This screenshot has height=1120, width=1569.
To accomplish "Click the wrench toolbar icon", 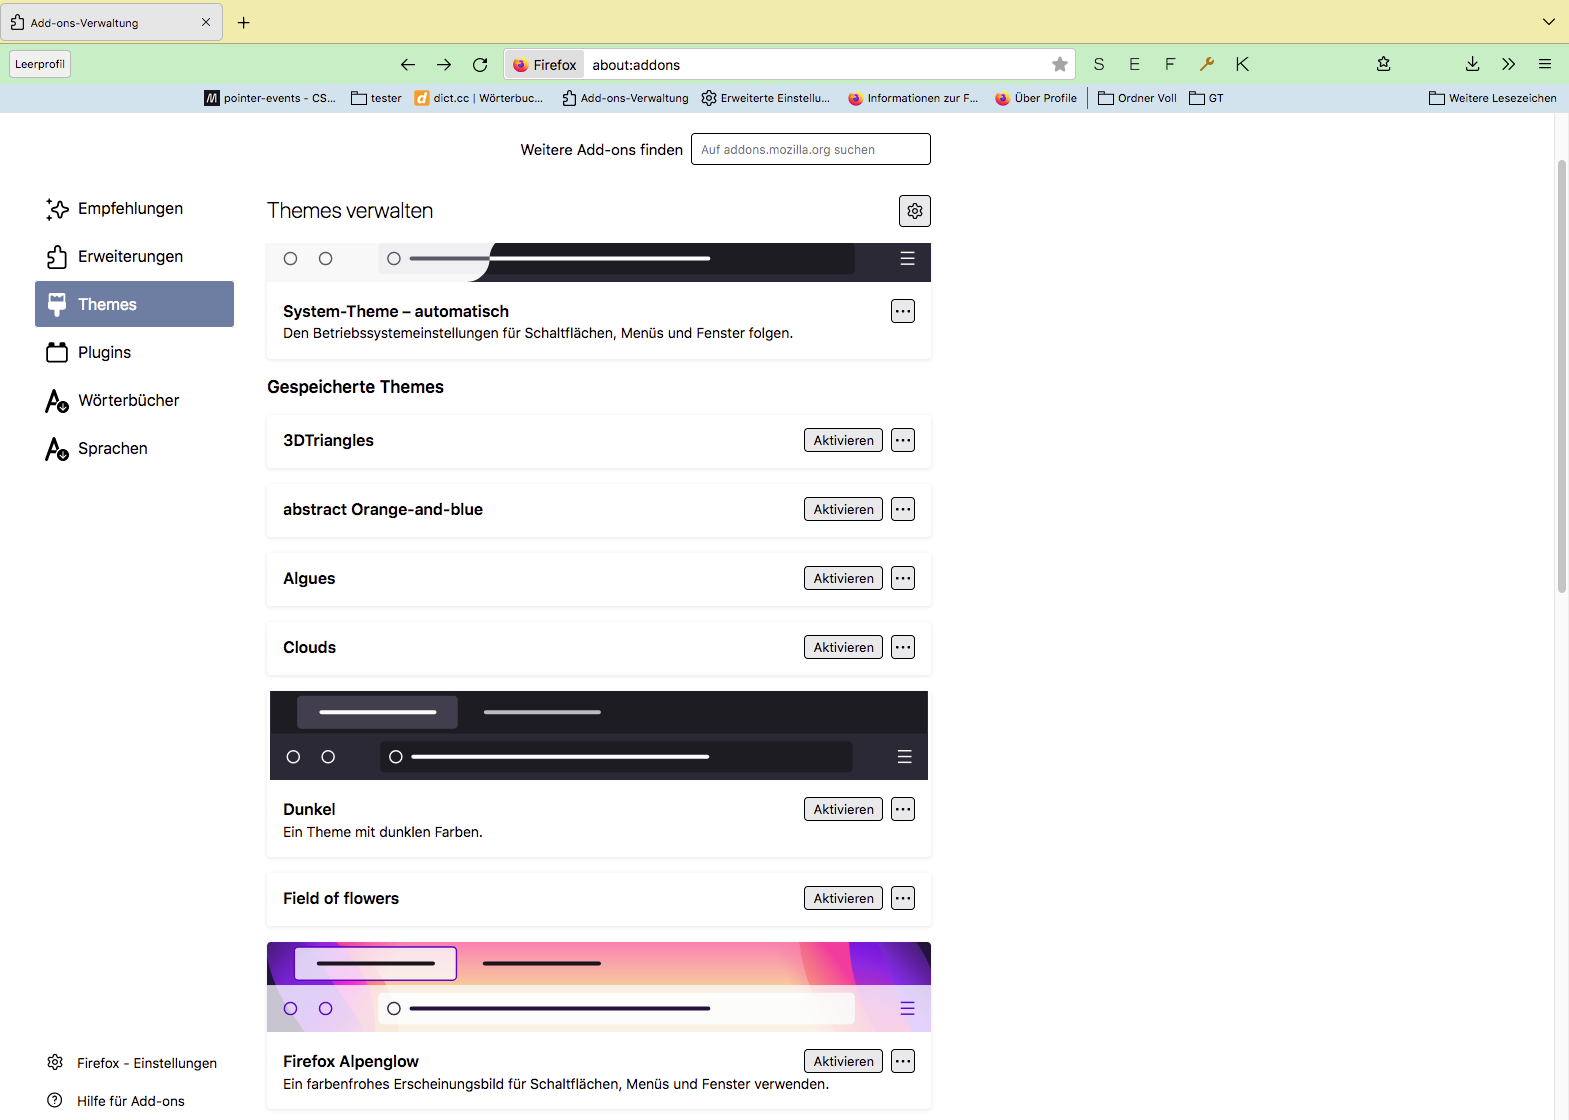I will click(x=1207, y=65).
